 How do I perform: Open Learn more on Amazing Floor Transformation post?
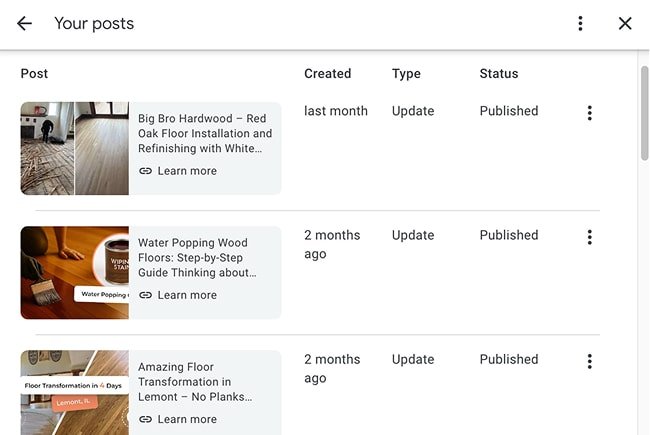[x=187, y=419]
